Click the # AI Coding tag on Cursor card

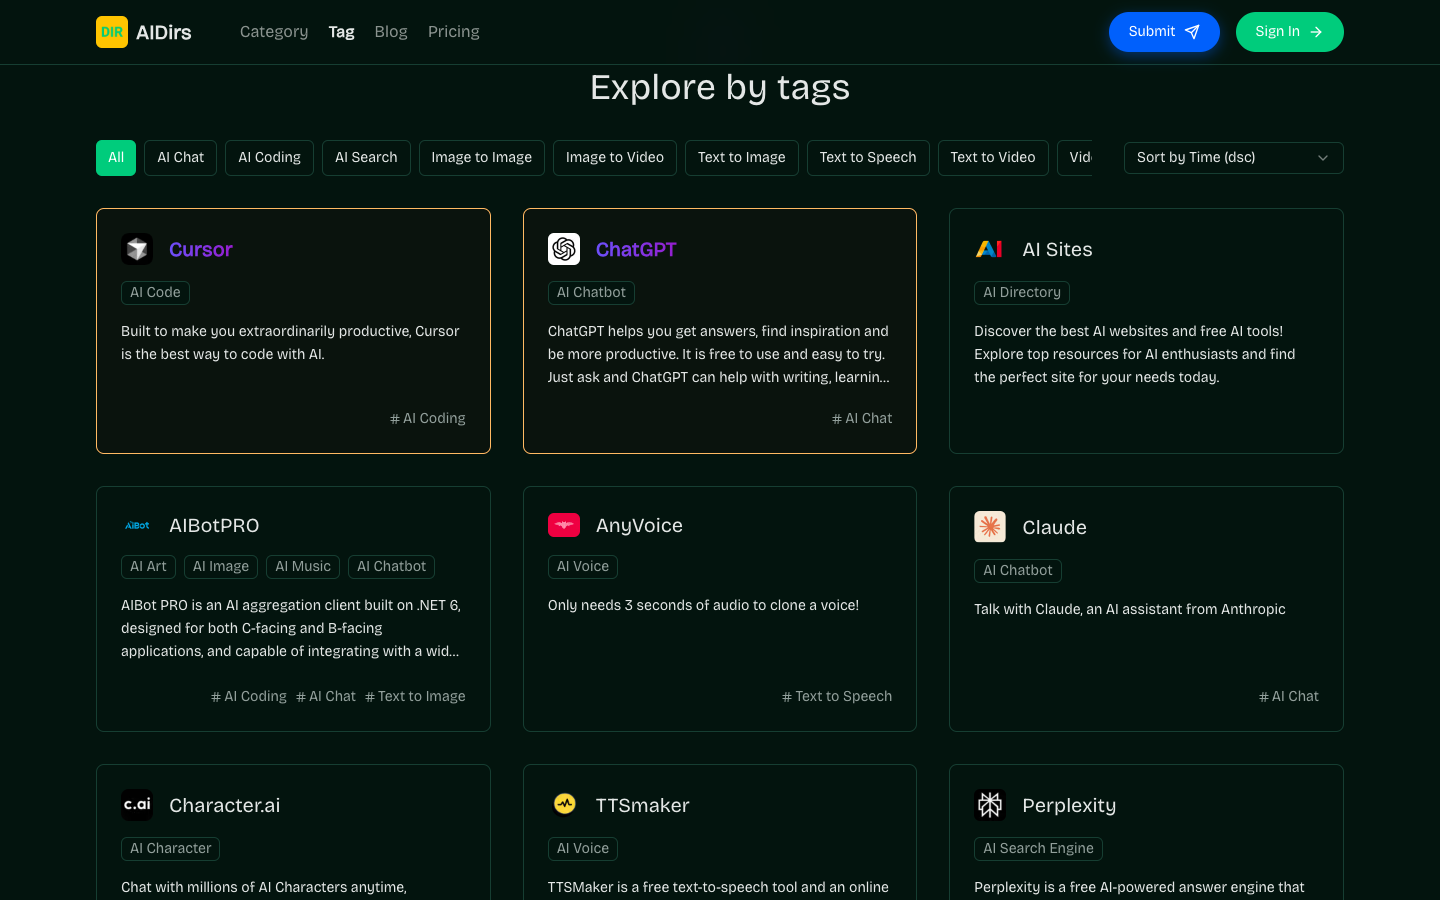428,418
